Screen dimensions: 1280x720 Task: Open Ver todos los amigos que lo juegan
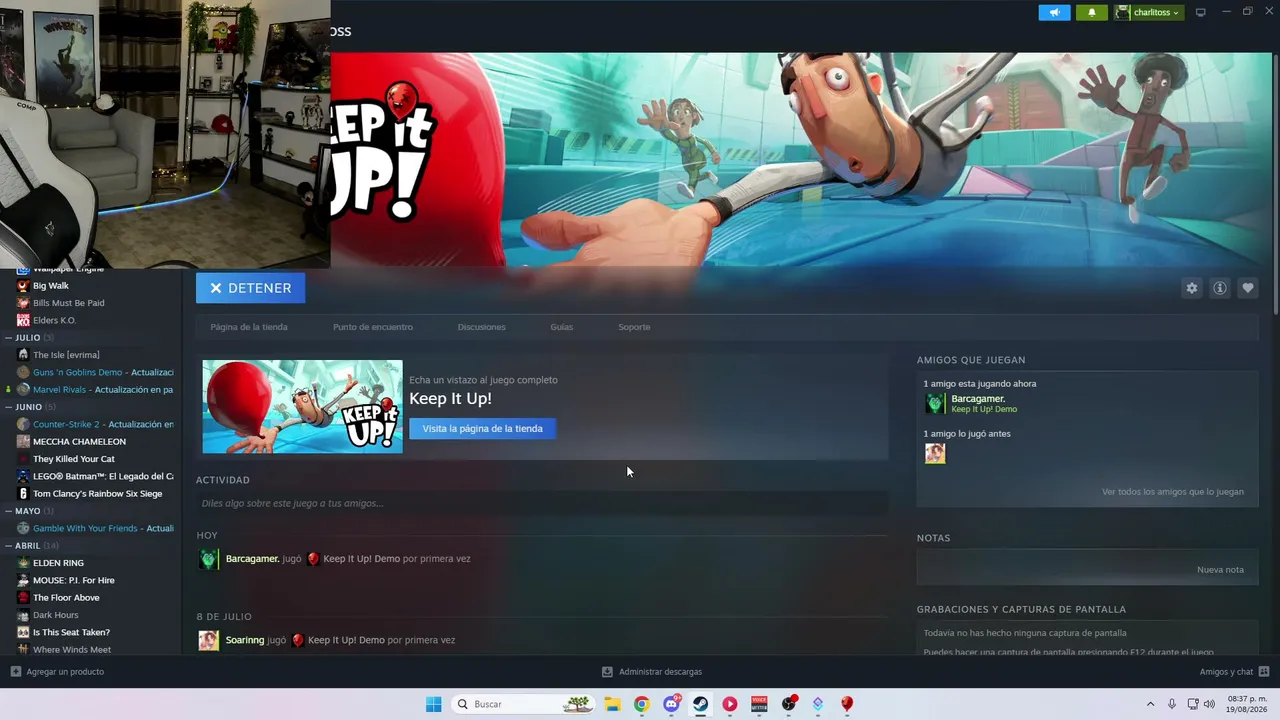click(1173, 492)
